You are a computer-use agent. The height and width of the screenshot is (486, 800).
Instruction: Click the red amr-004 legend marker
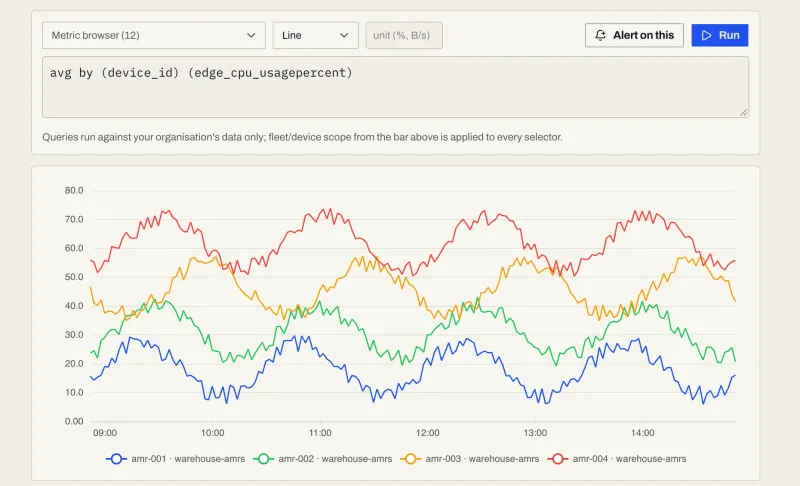coord(558,458)
